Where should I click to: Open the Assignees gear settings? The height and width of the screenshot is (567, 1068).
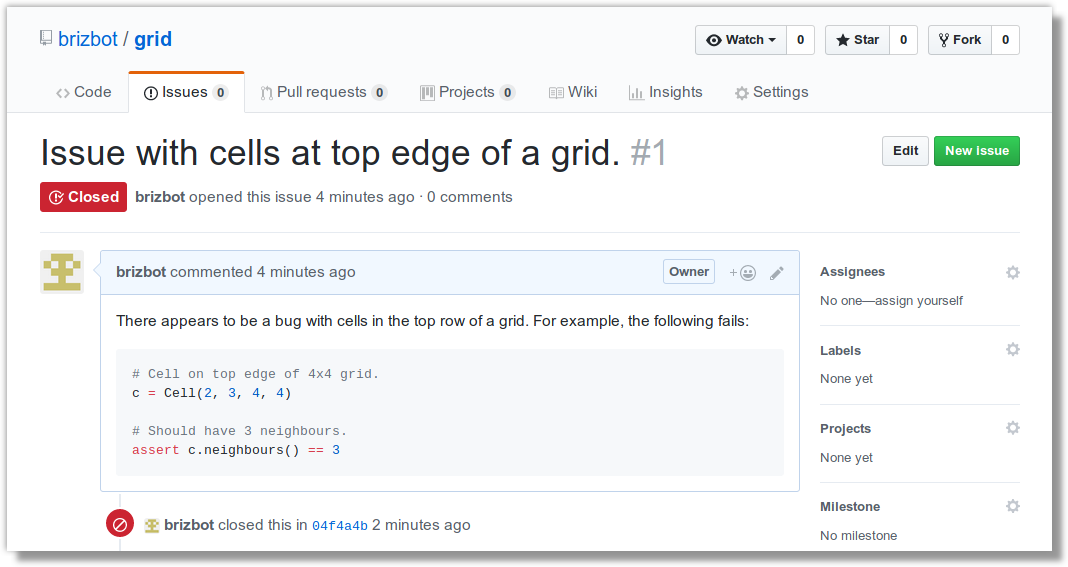point(1012,272)
